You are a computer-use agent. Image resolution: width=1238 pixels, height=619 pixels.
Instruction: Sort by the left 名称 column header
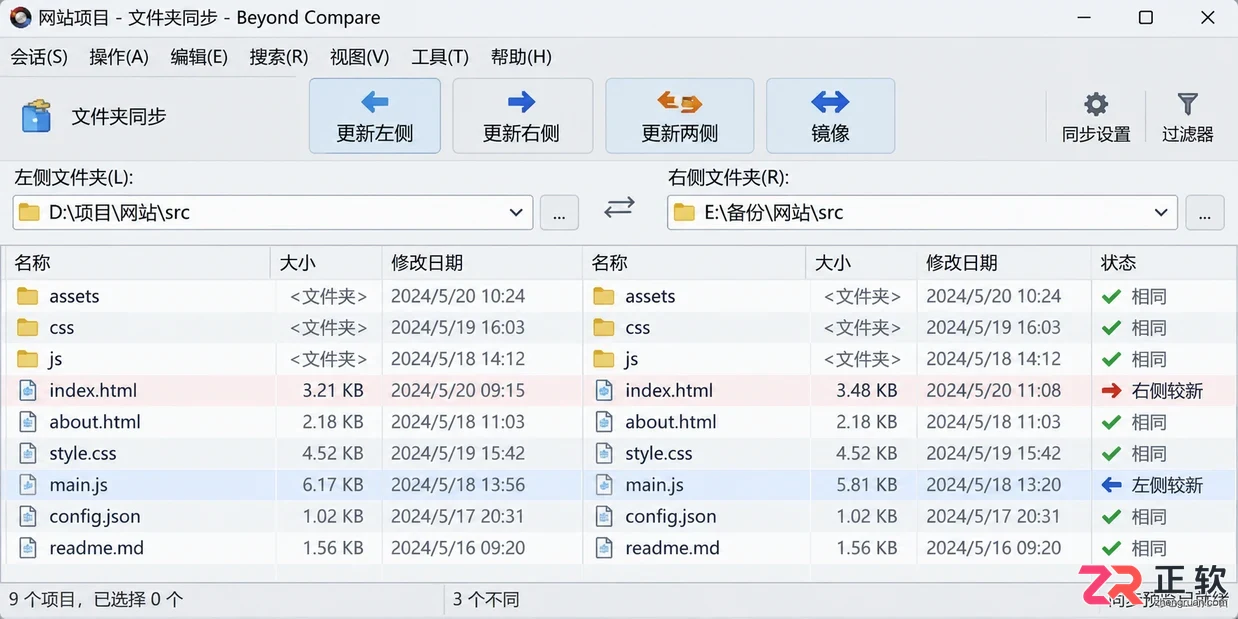coord(137,263)
